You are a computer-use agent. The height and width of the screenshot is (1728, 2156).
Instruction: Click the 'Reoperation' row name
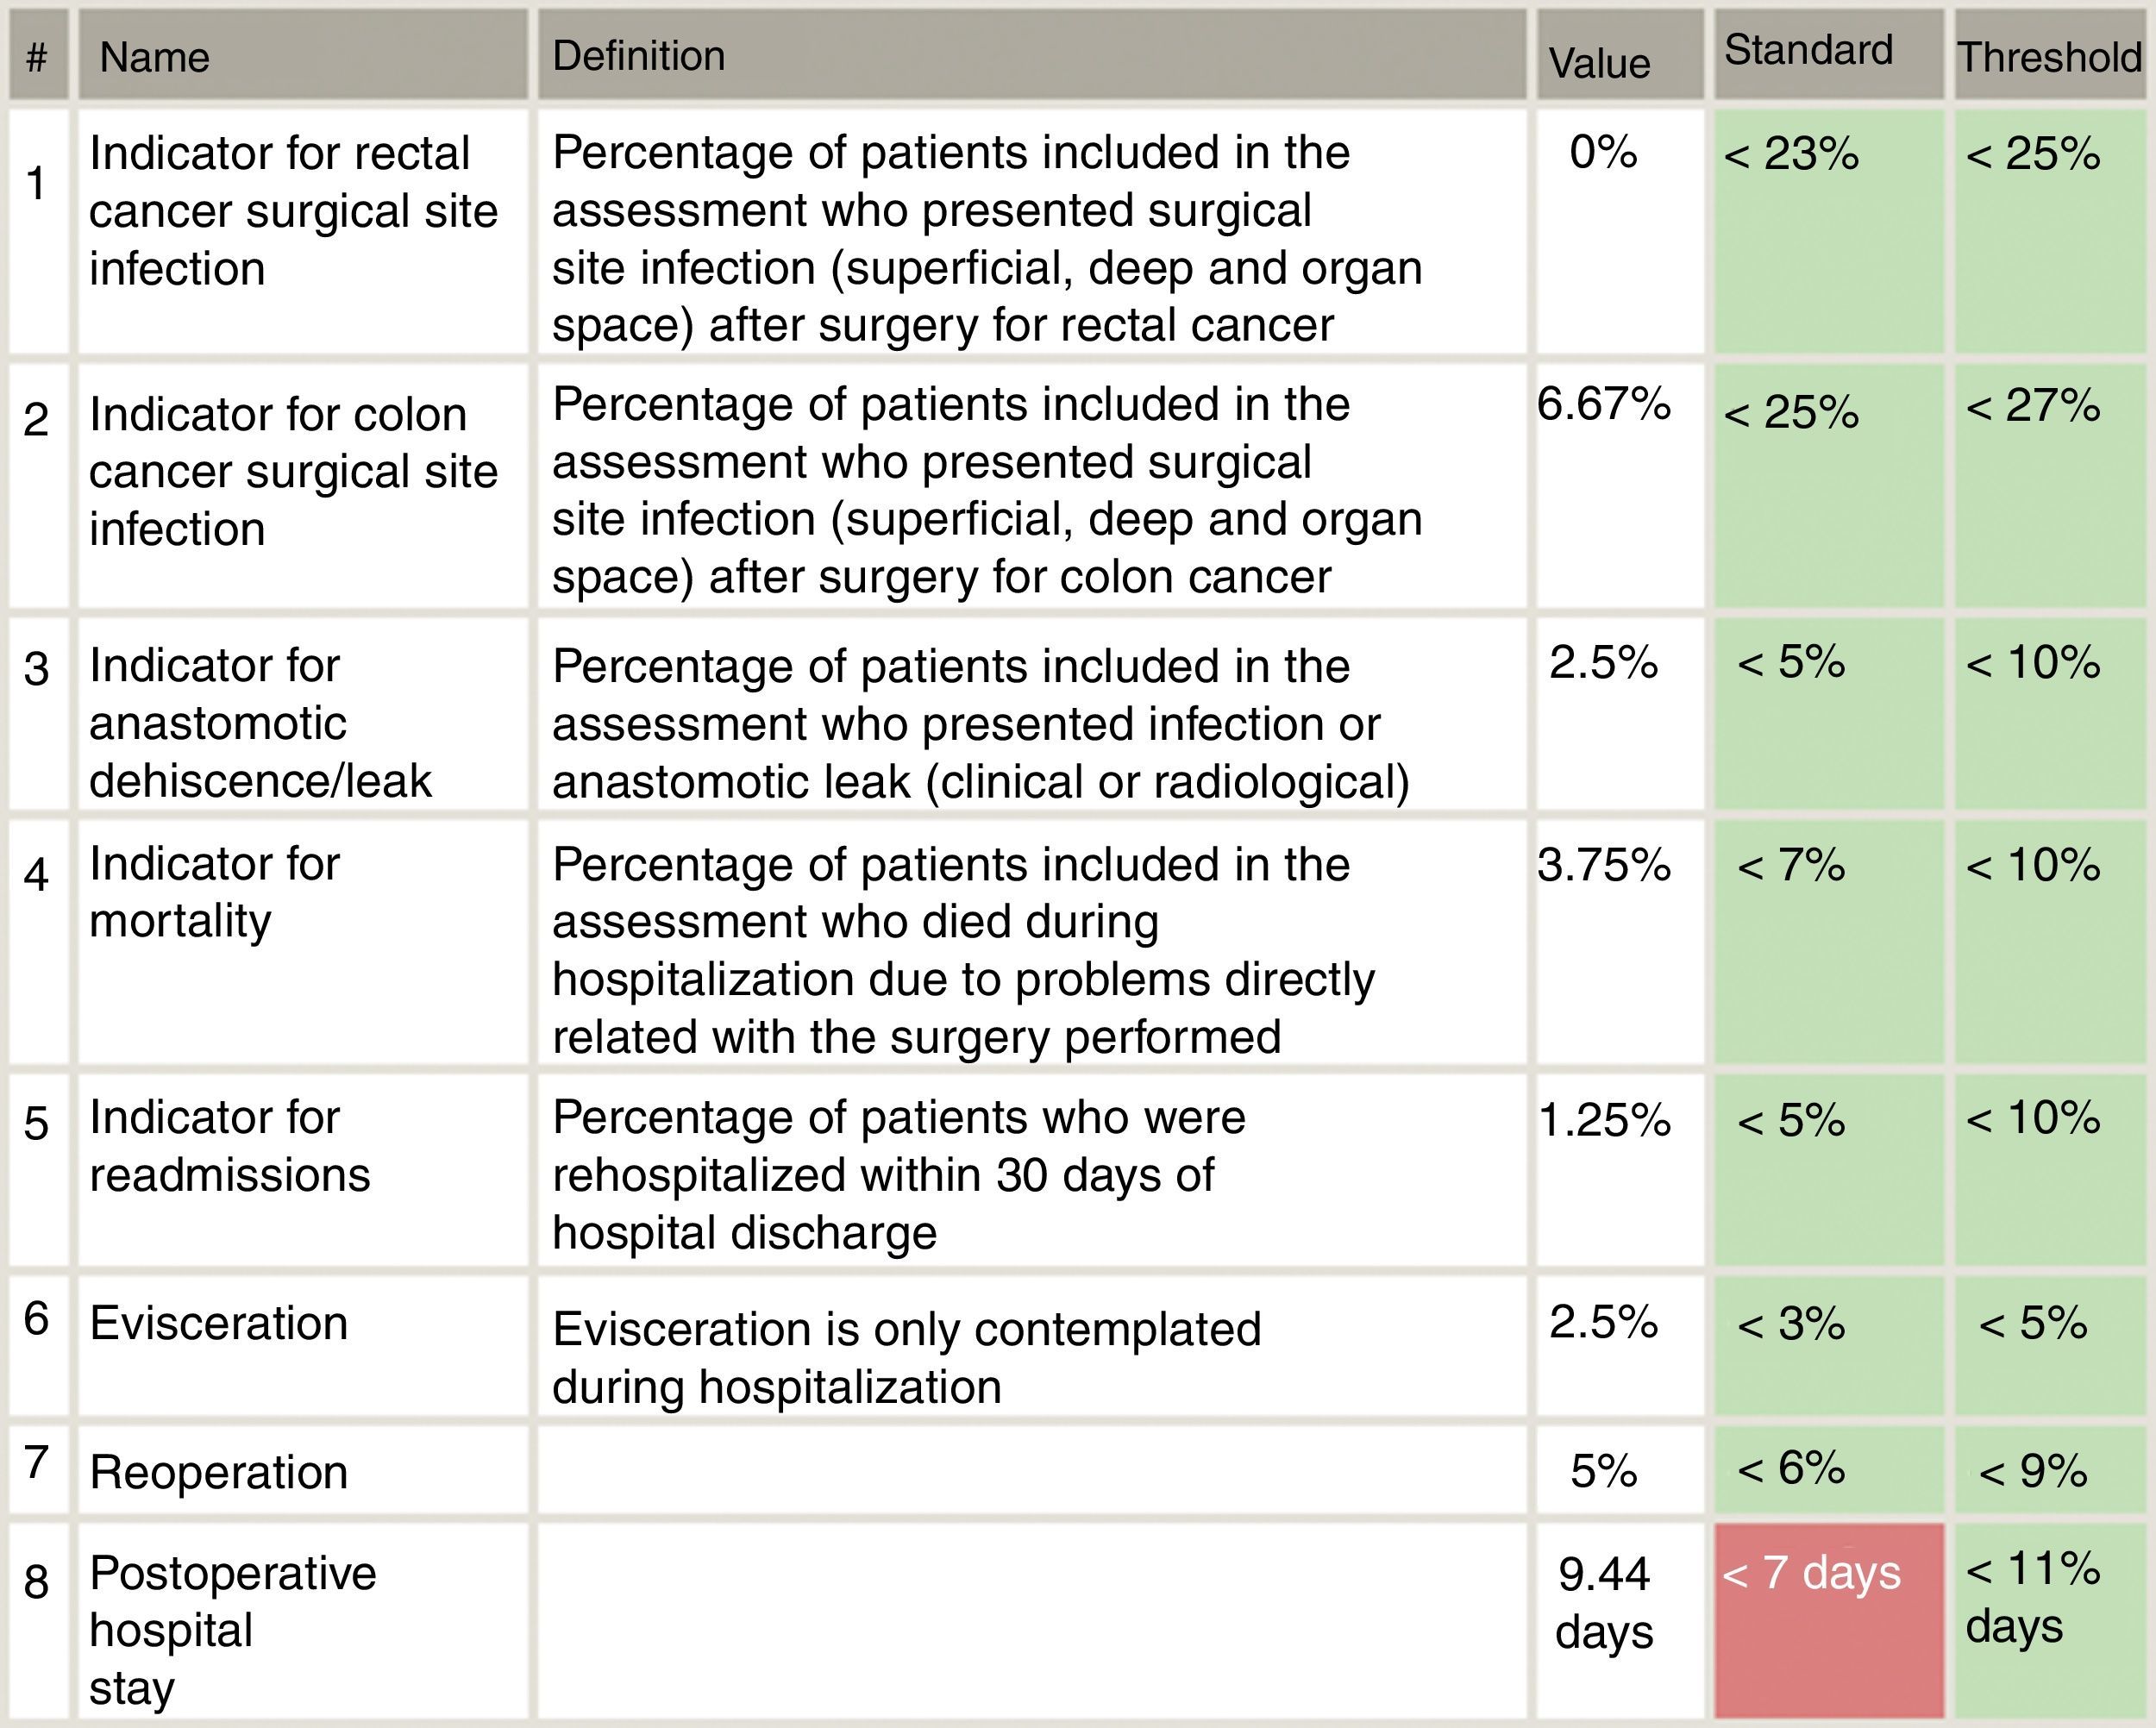[302, 1472]
